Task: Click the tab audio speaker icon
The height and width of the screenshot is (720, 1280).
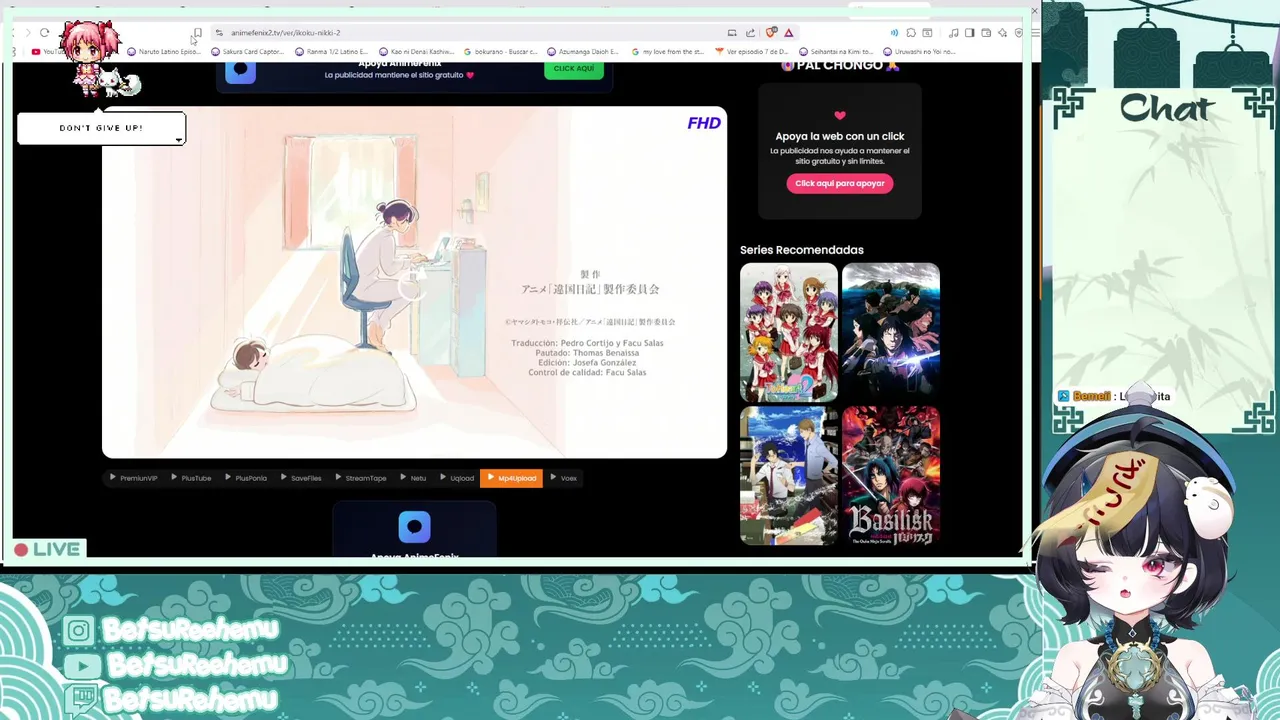Action: coord(894,33)
